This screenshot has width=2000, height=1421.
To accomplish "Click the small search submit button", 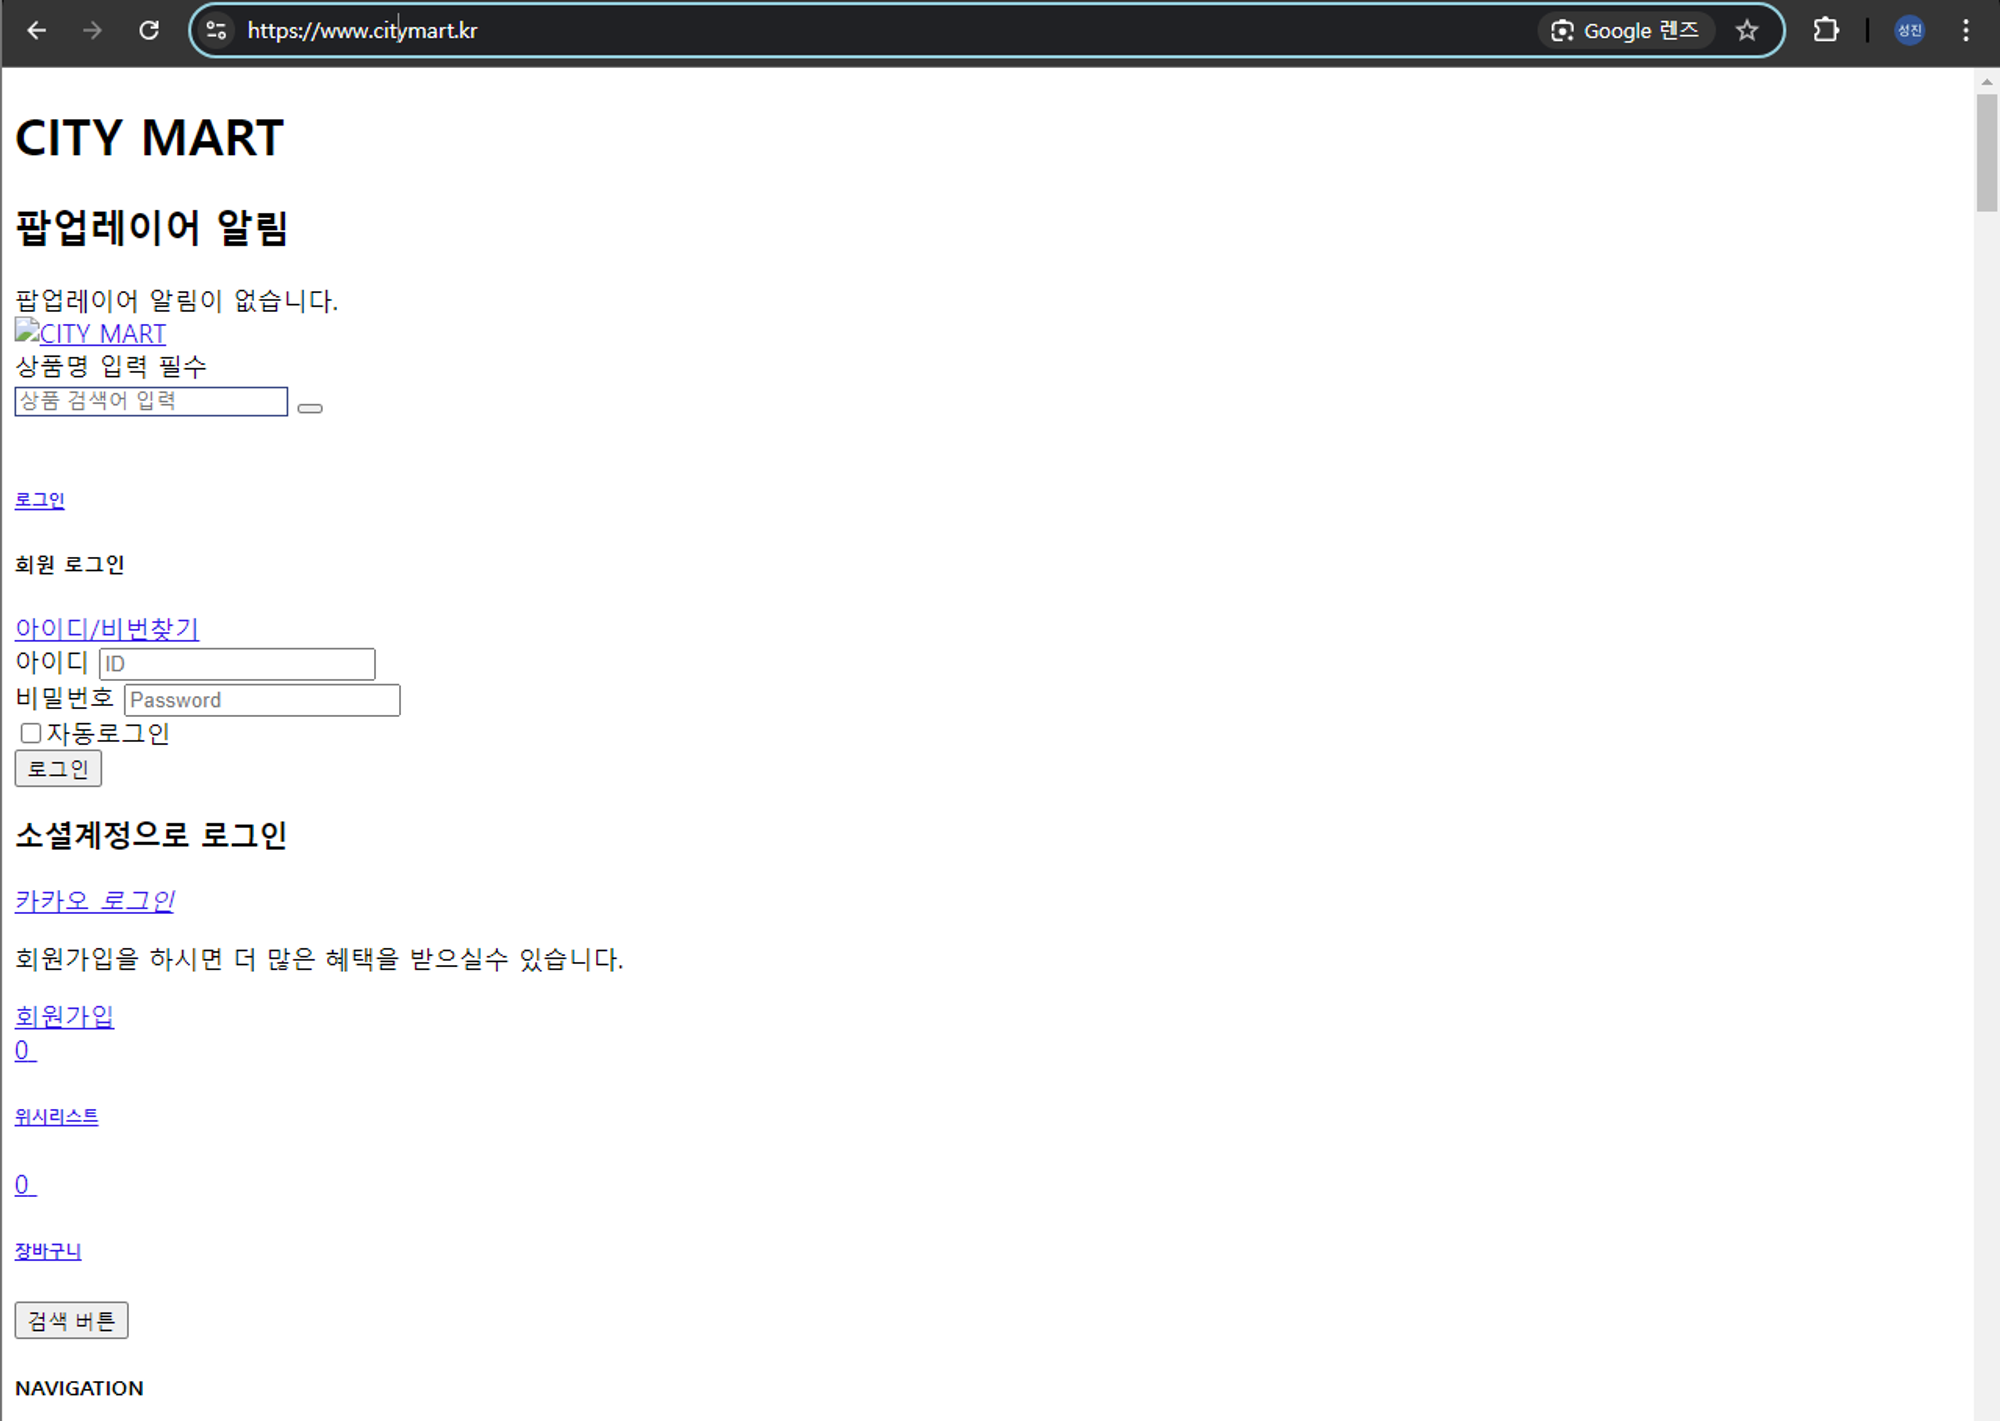I will point(310,408).
